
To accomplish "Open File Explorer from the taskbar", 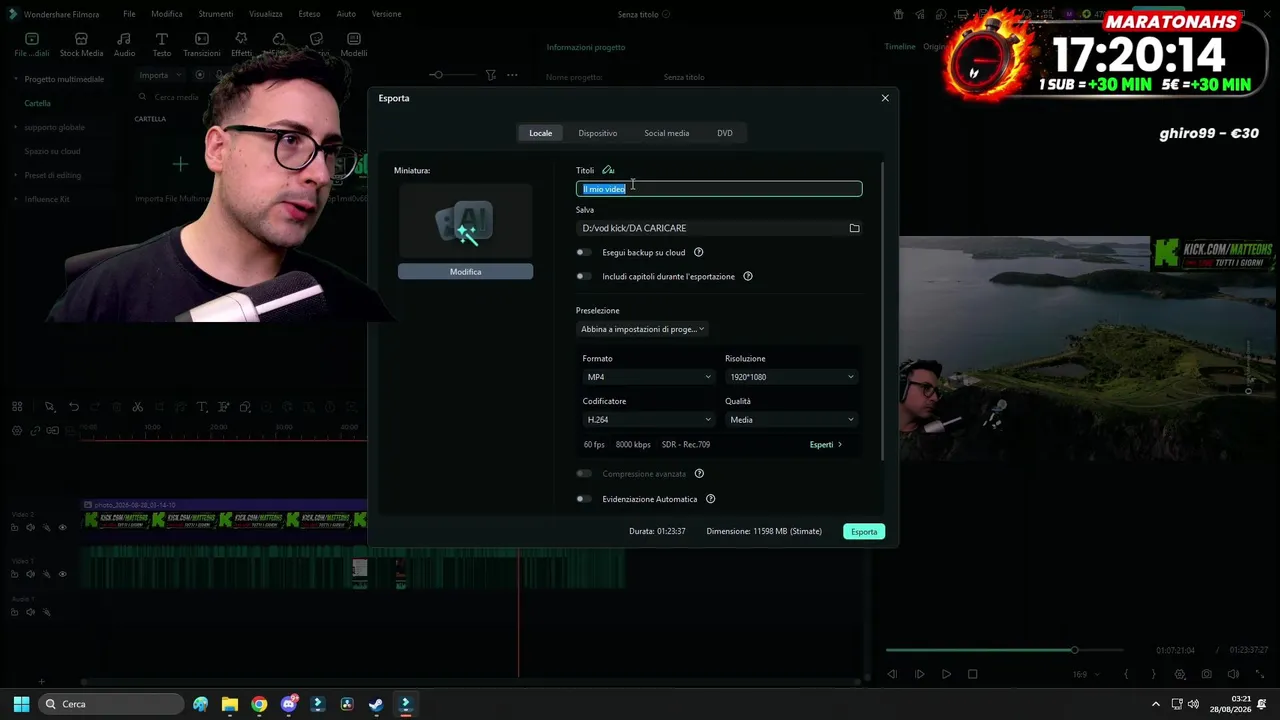I will pos(230,704).
